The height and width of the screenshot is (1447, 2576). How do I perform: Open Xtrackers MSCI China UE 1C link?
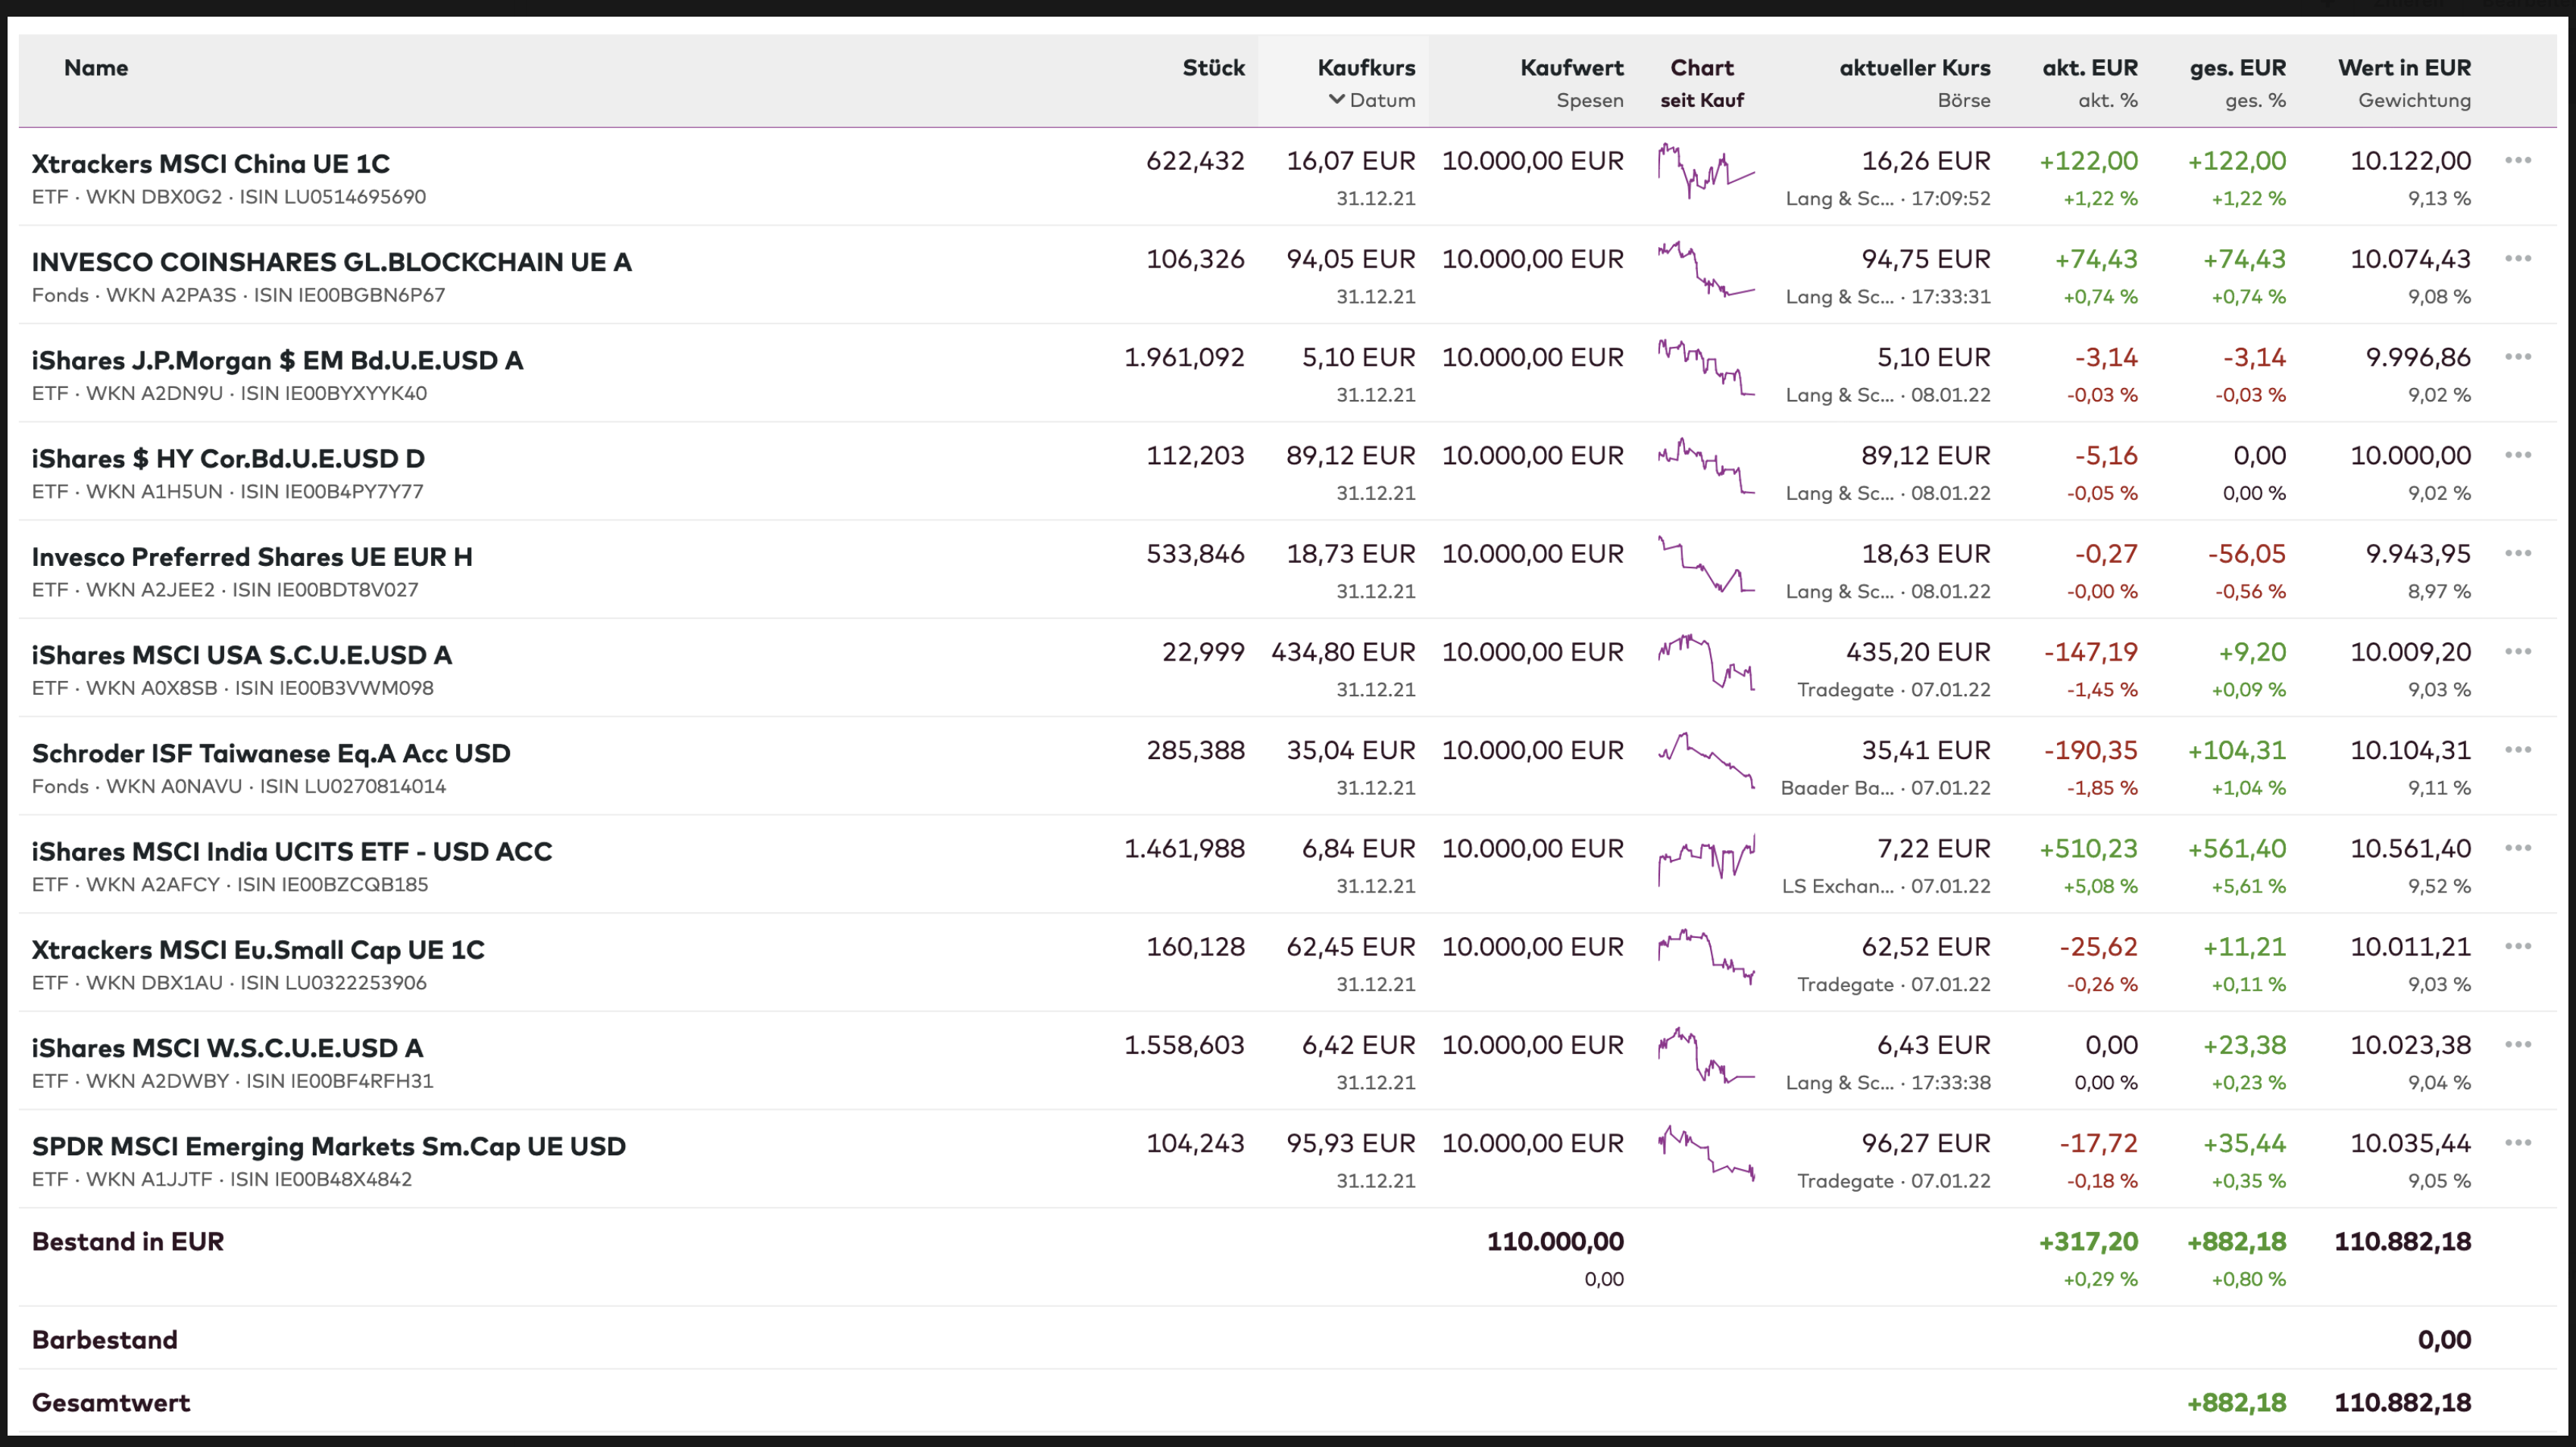(210, 164)
